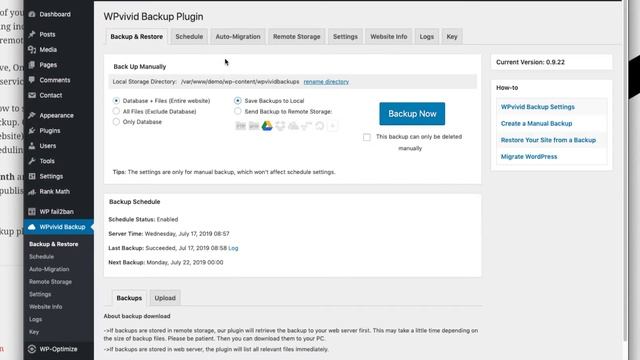Viewport: 640px width, 360px height.
Task: Open Appearance via the paintbrush icon
Action: pyautogui.click(x=32, y=116)
